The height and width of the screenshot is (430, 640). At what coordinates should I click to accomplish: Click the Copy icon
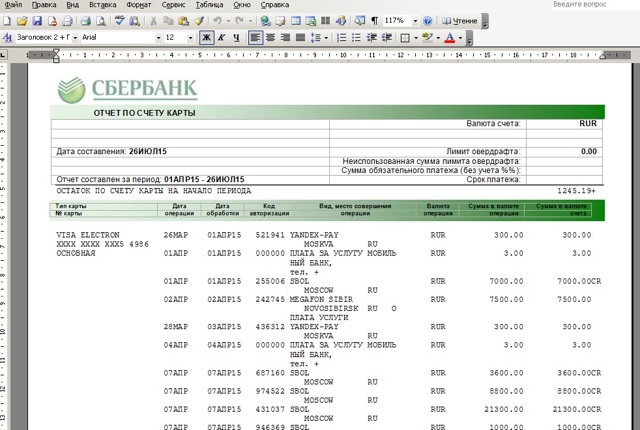[168, 21]
